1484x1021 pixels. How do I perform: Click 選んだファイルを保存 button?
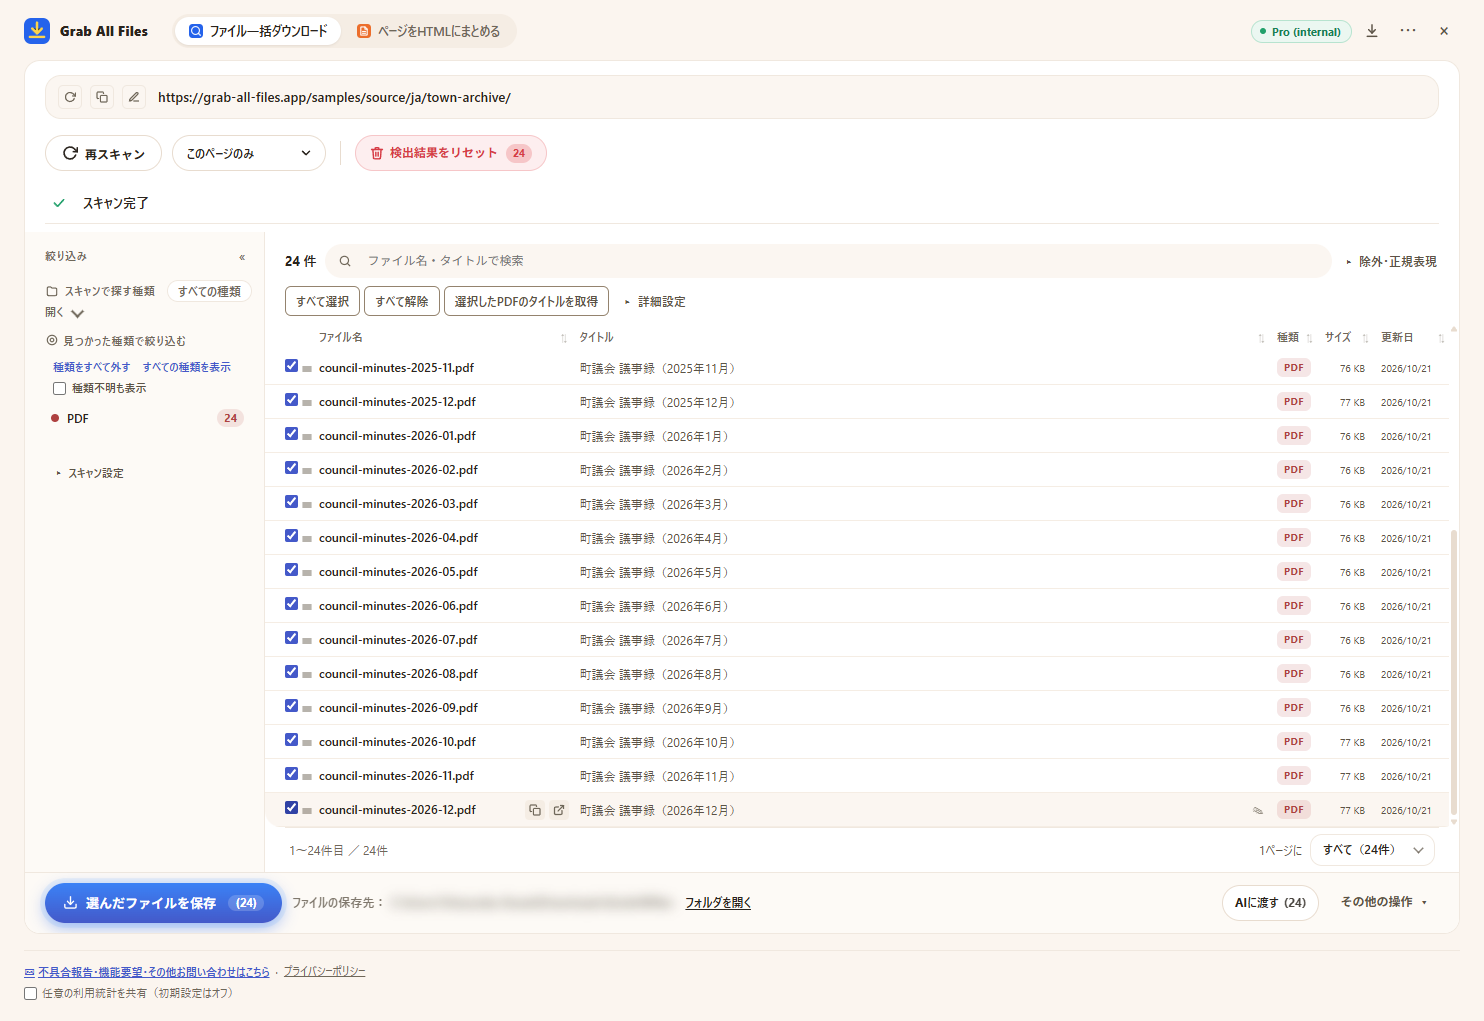point(163,903)
